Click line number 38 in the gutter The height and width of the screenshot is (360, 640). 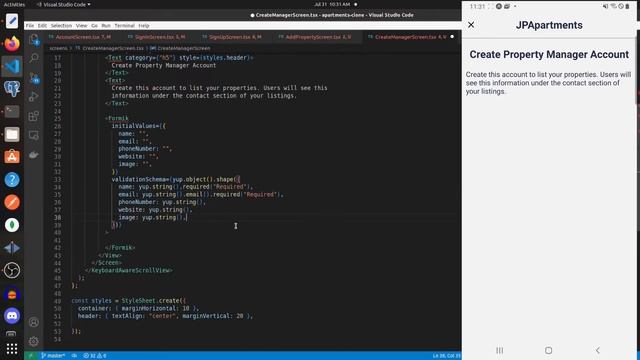click(57, 218)
